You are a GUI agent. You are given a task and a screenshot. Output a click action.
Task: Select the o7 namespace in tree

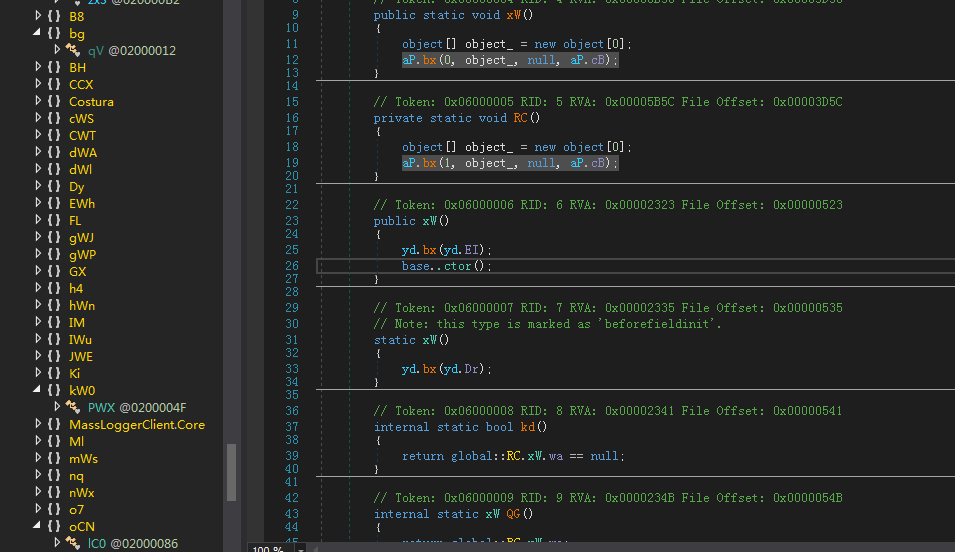tap(76, 510)
